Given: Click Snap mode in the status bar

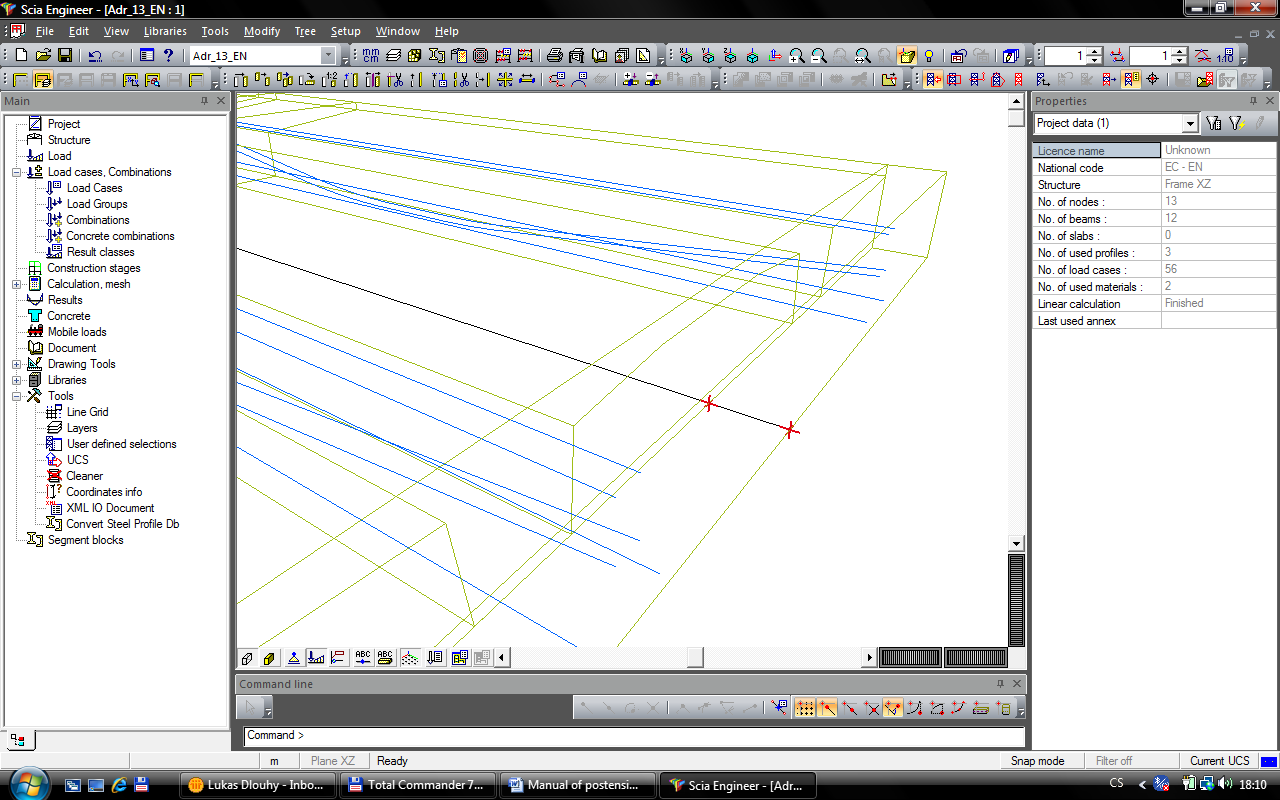Looking at the screenshot, I should click(x=1037, y=761).
